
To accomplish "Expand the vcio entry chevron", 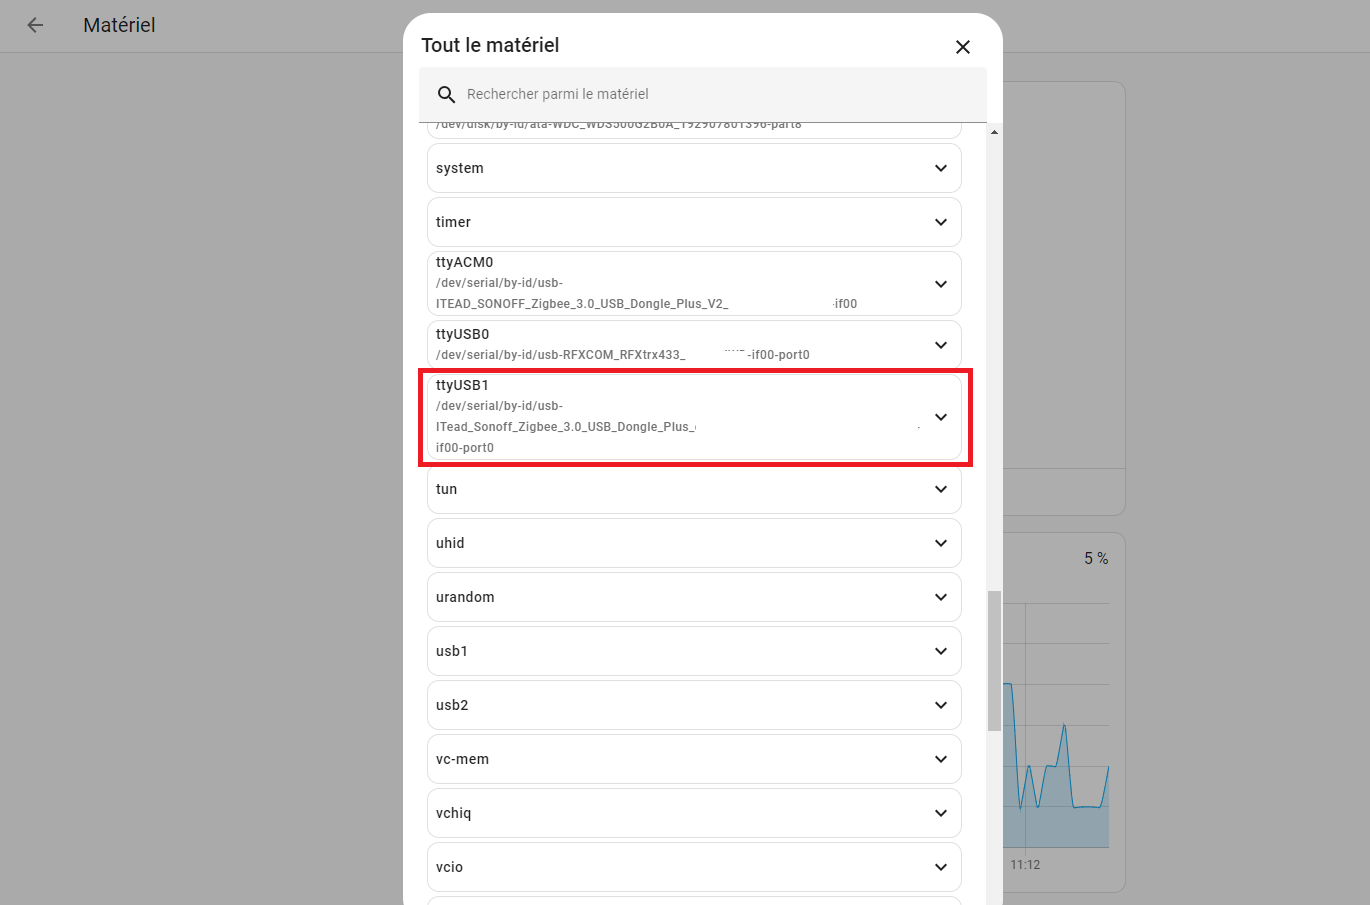I will tap(941, 867).
